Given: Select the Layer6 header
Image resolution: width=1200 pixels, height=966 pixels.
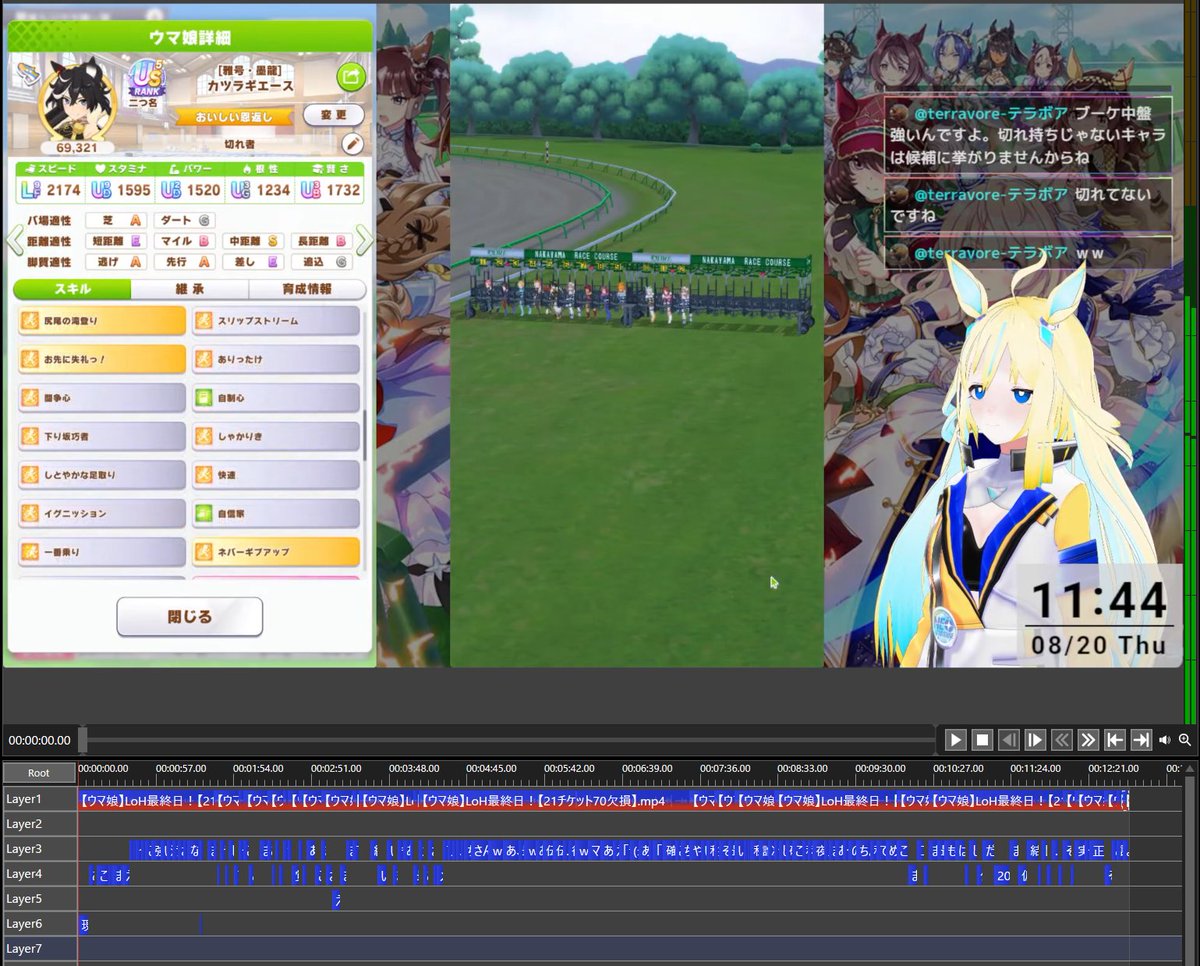Looking at the screenshot, I should (x=39, y=924).
